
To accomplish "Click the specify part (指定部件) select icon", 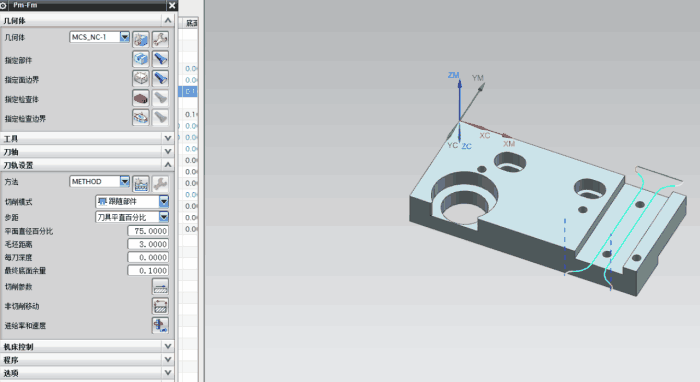I will point(141,59).
